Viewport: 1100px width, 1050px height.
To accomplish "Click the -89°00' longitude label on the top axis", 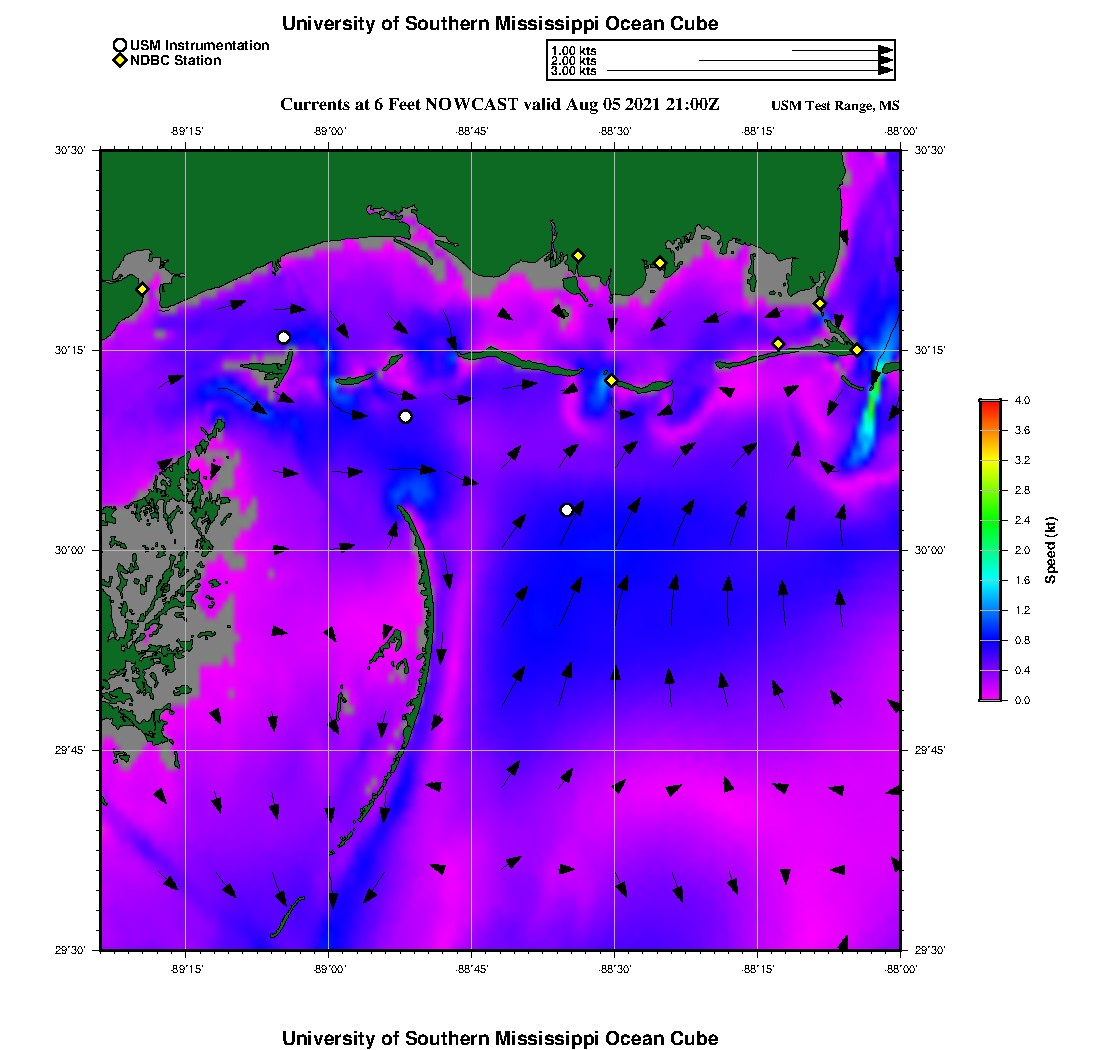I will (x=329, y=130).
